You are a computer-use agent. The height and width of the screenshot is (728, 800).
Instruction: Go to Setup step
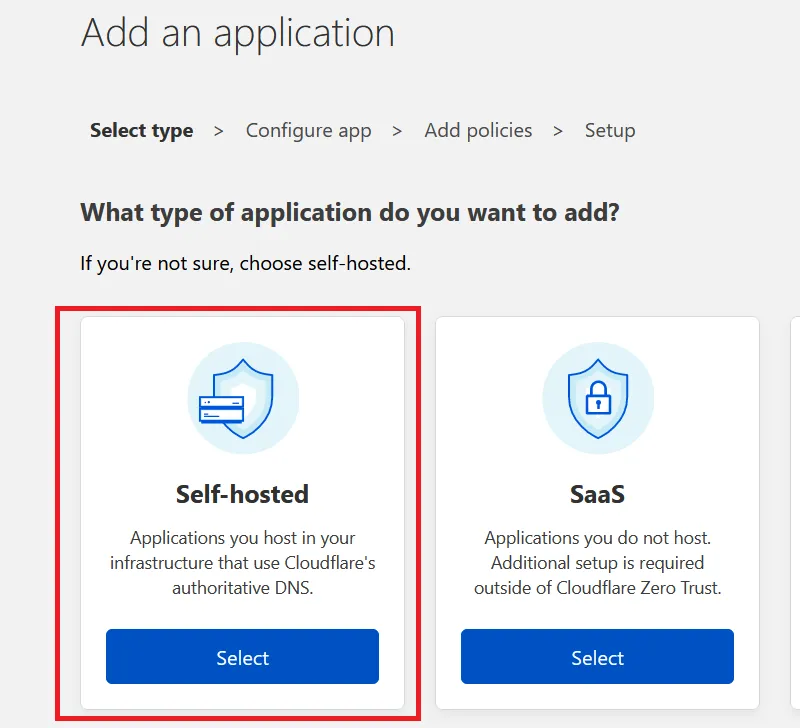(x=610, y=131)
